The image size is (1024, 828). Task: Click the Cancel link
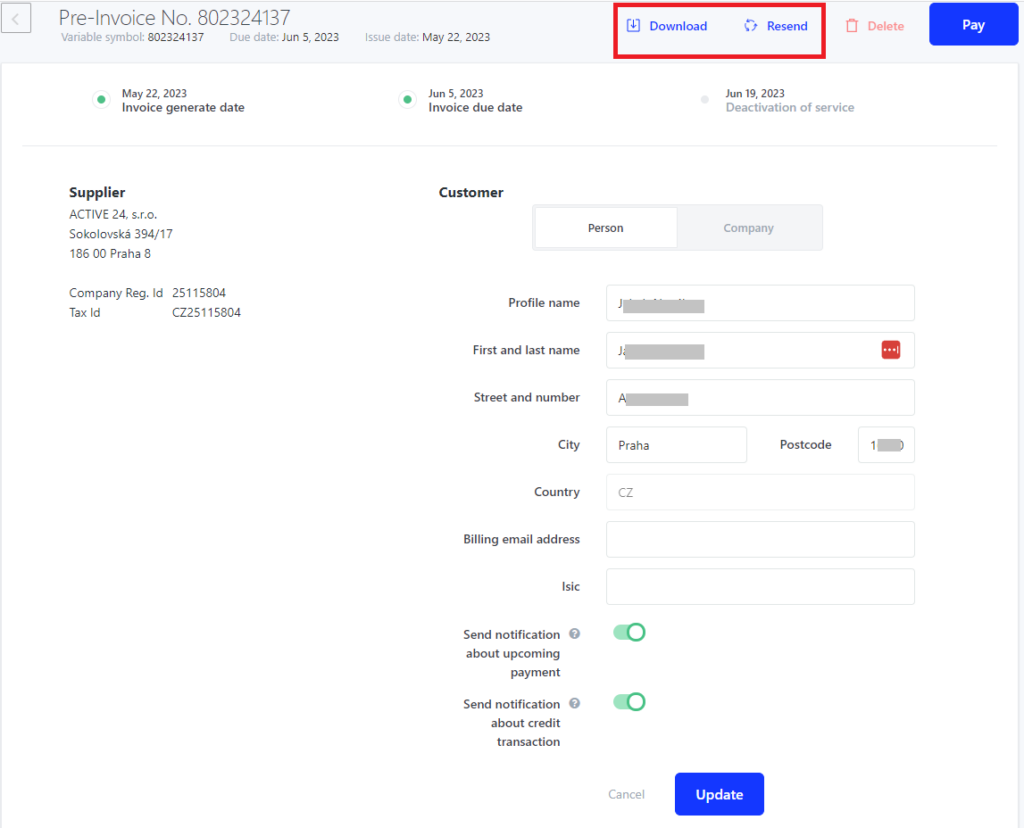[x=626, y=794]
